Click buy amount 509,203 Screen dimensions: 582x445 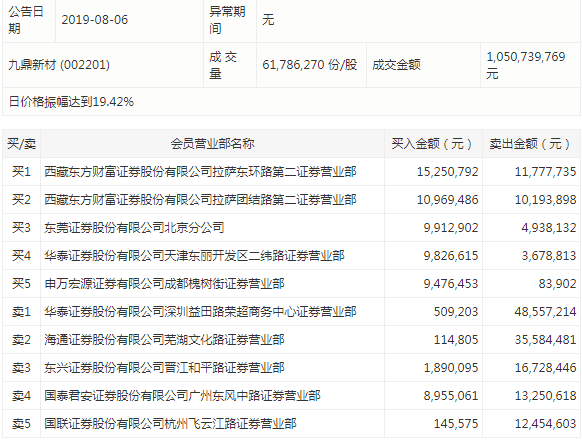pos(456,312)
